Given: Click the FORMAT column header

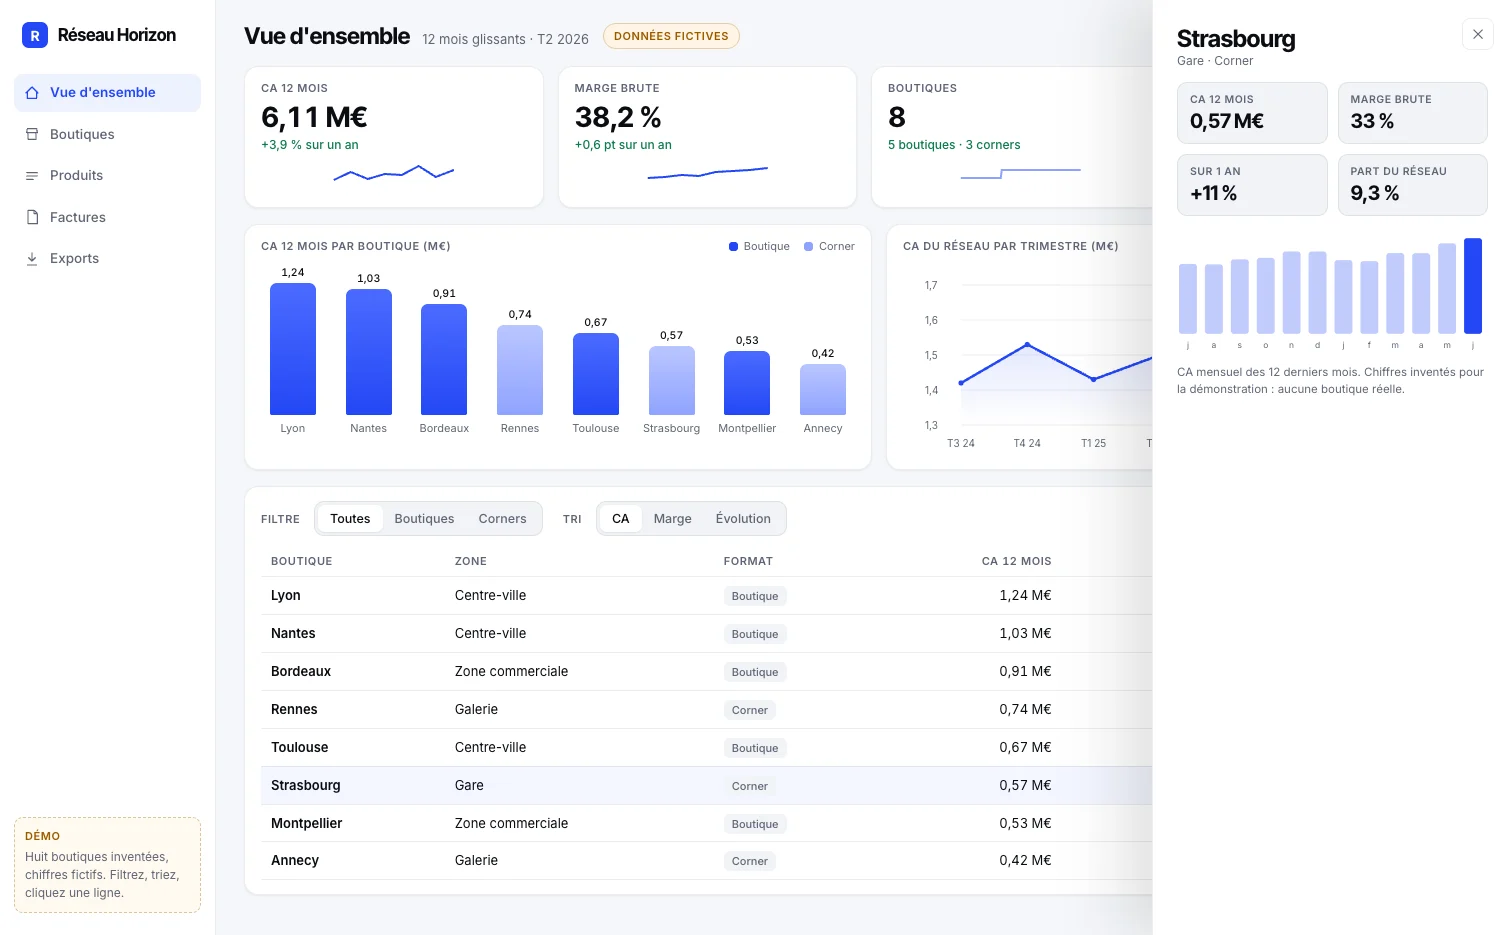Looking at the screenshot, I should click(x=748, y=562).
